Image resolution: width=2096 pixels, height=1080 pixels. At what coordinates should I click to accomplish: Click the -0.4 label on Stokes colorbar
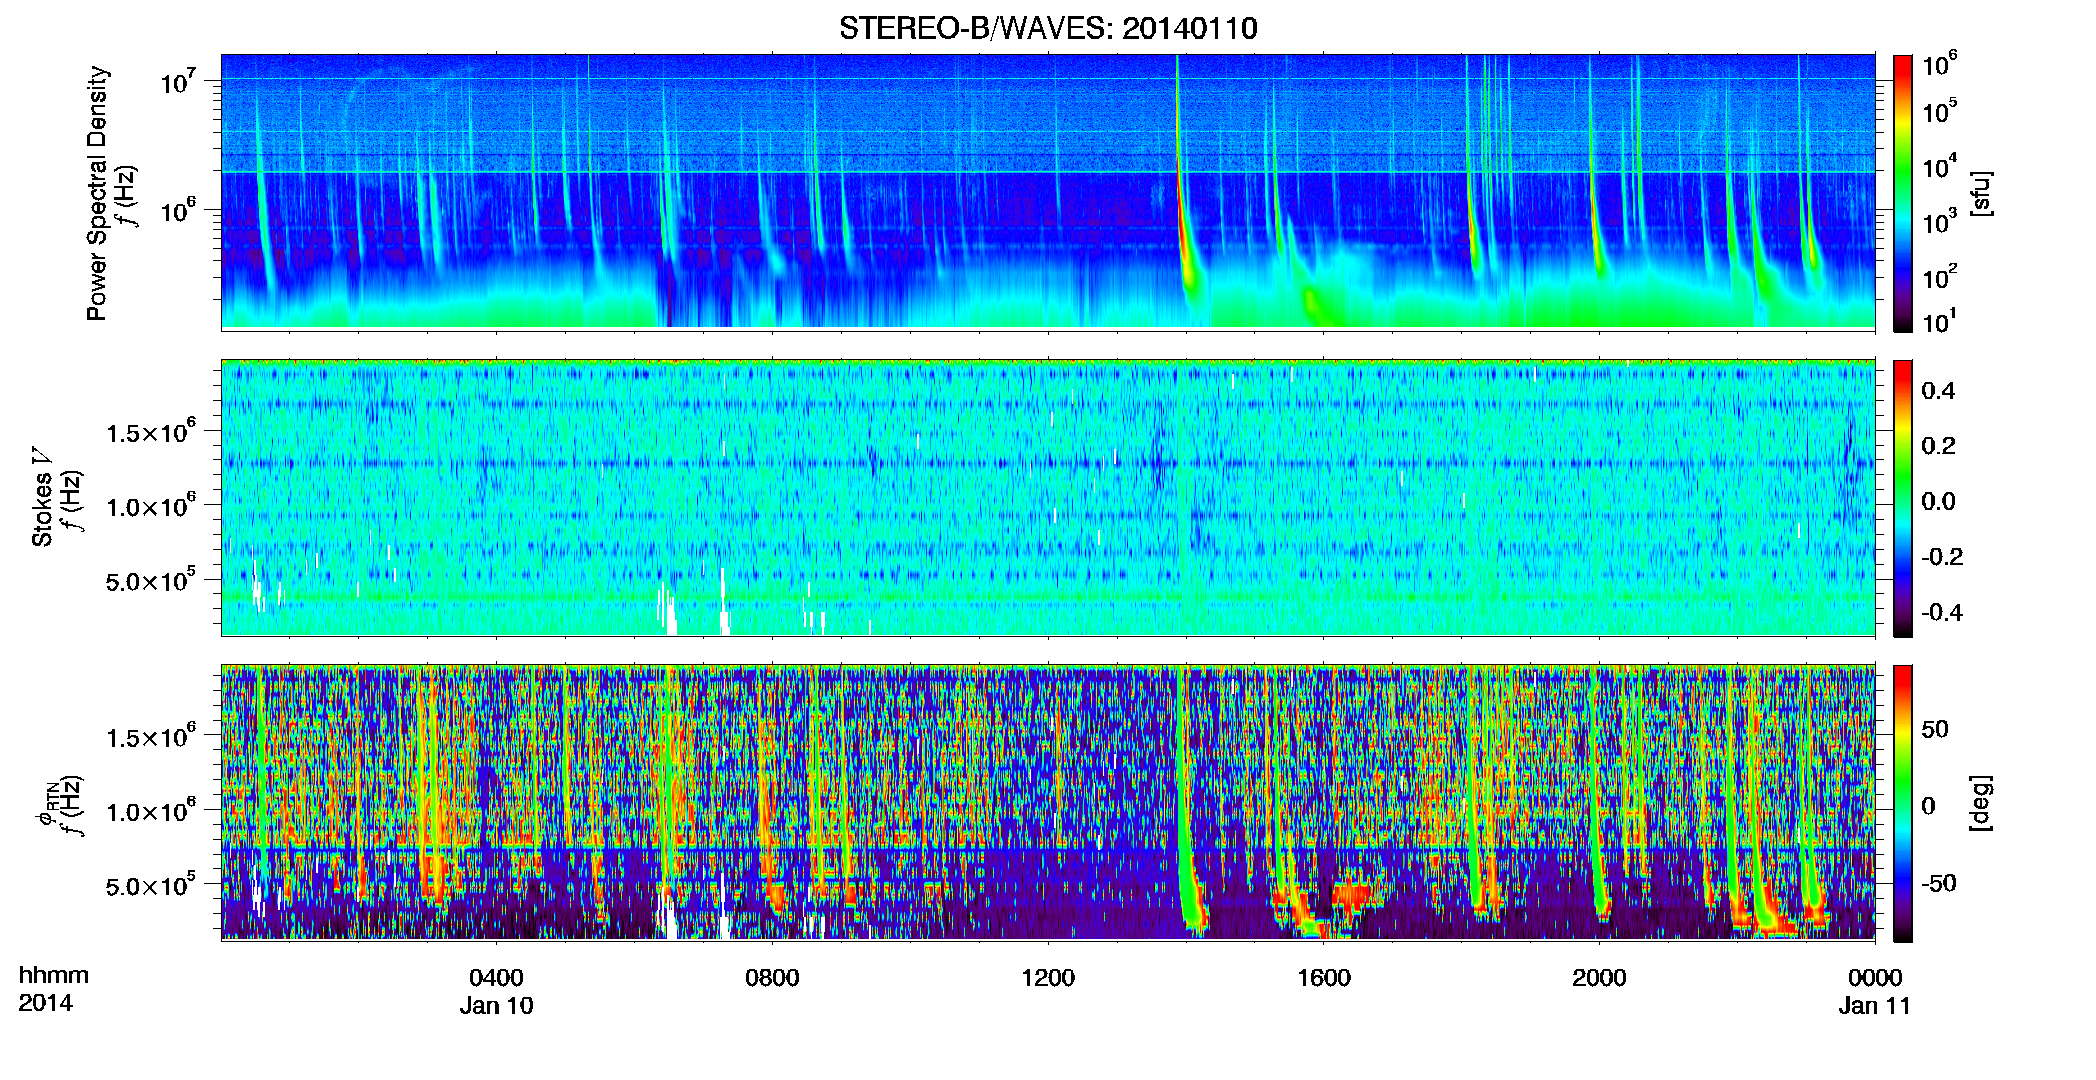pos(1943,612)
